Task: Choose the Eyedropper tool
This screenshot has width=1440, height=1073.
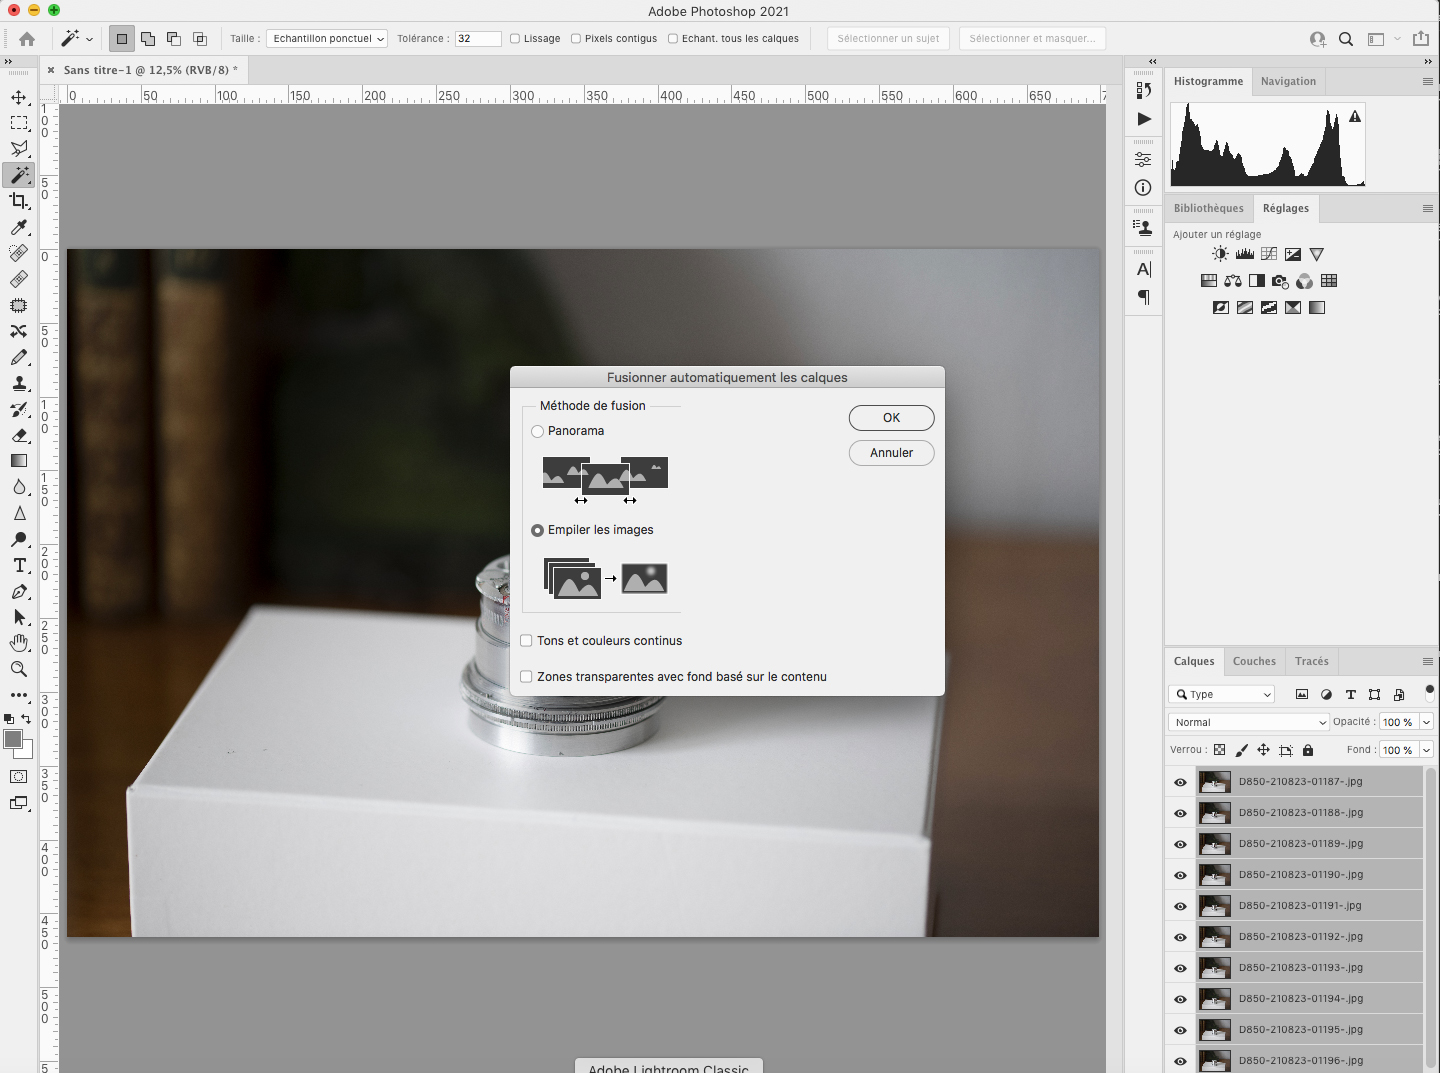Action: pos(19,228)
